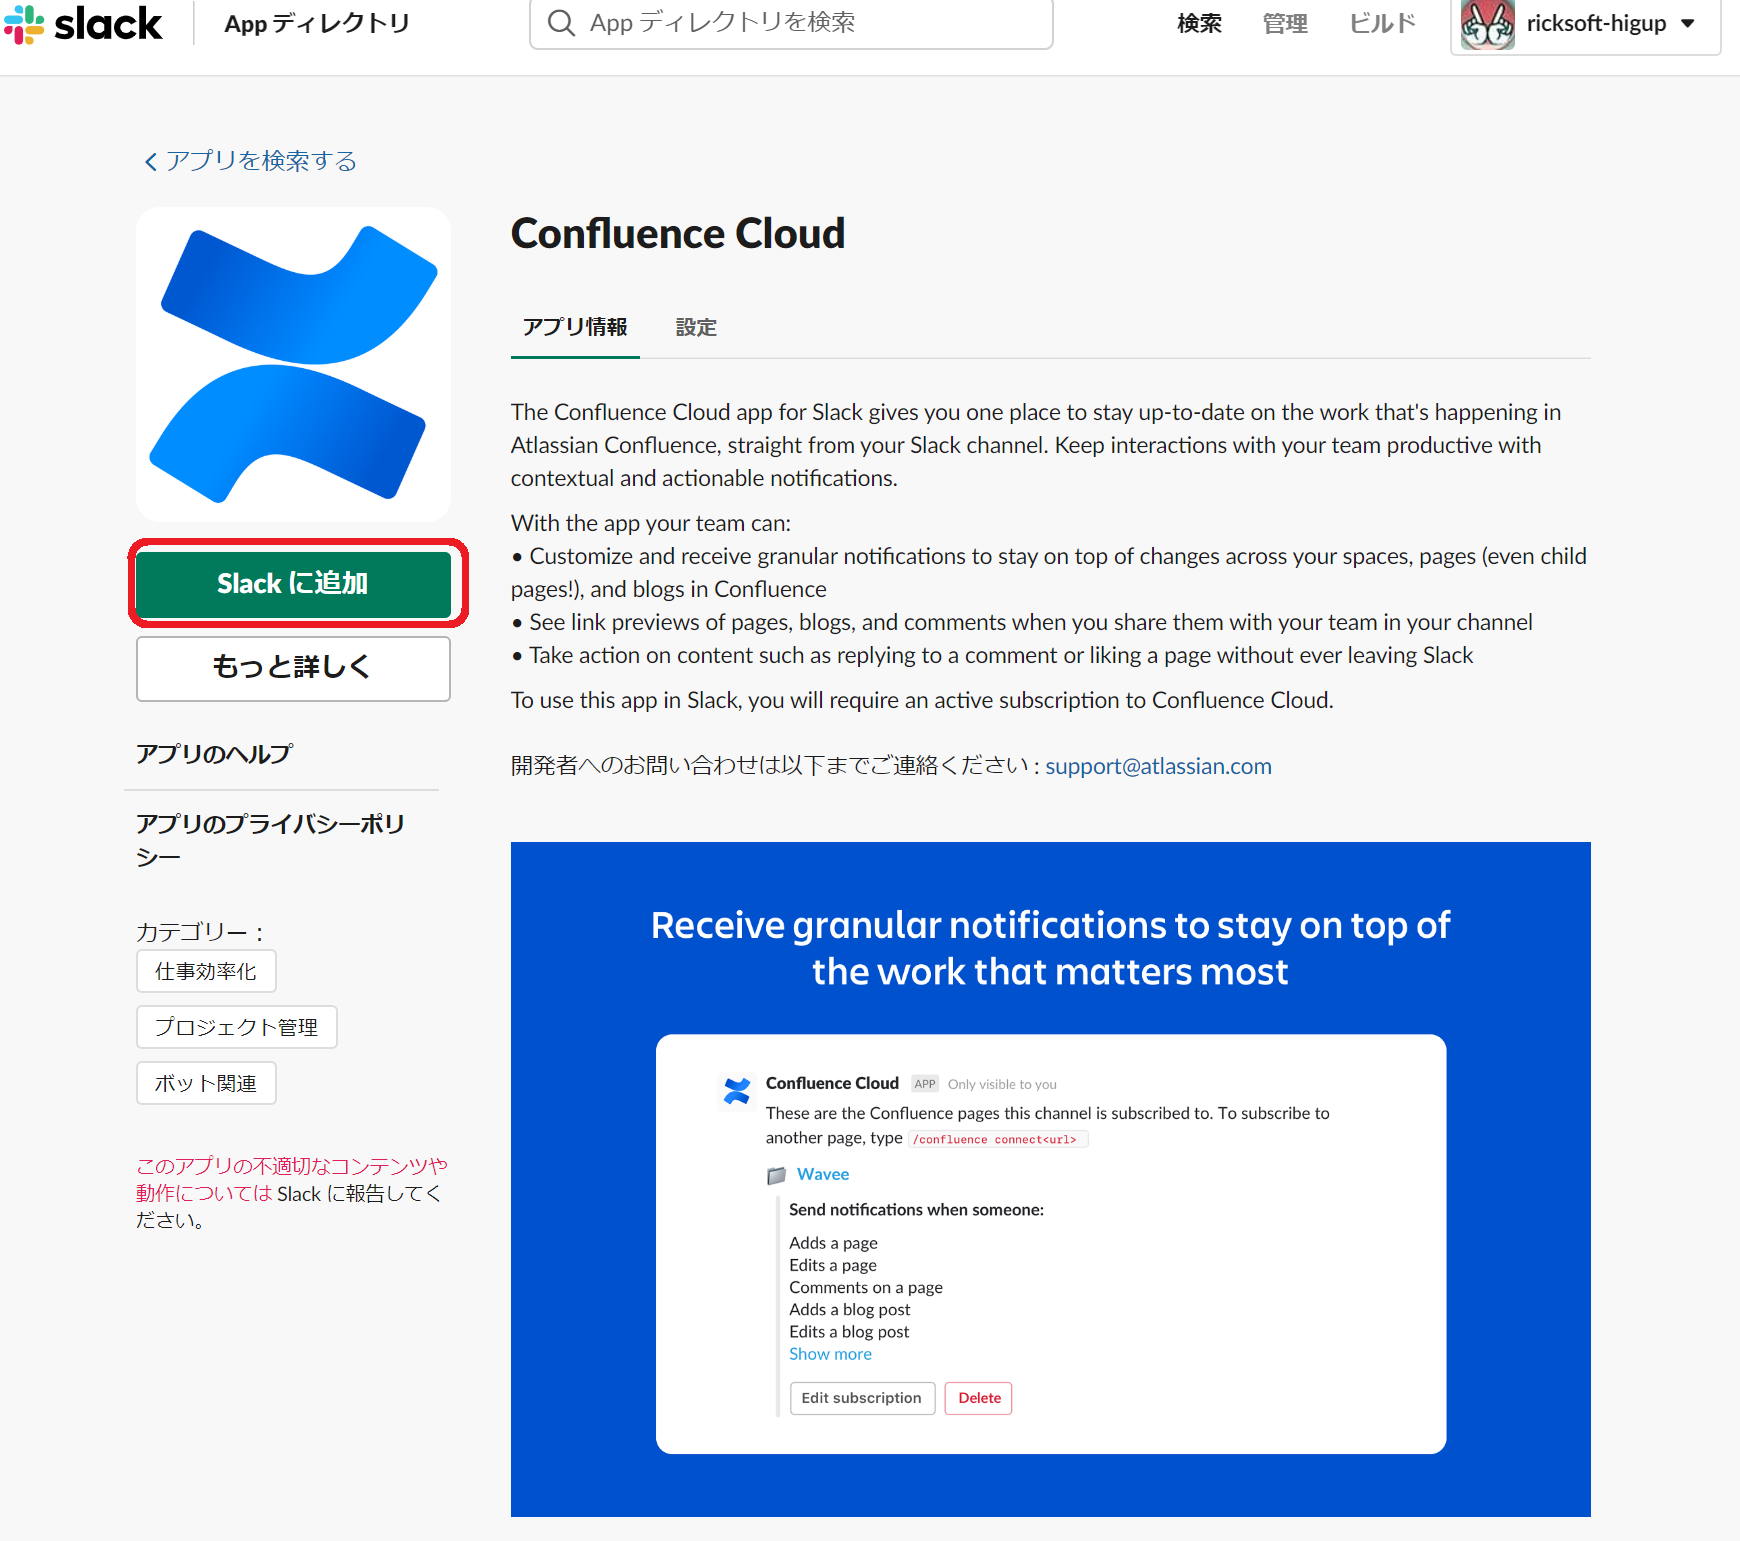
Task: Click Show more in the preview
Action: [830, 1354]
